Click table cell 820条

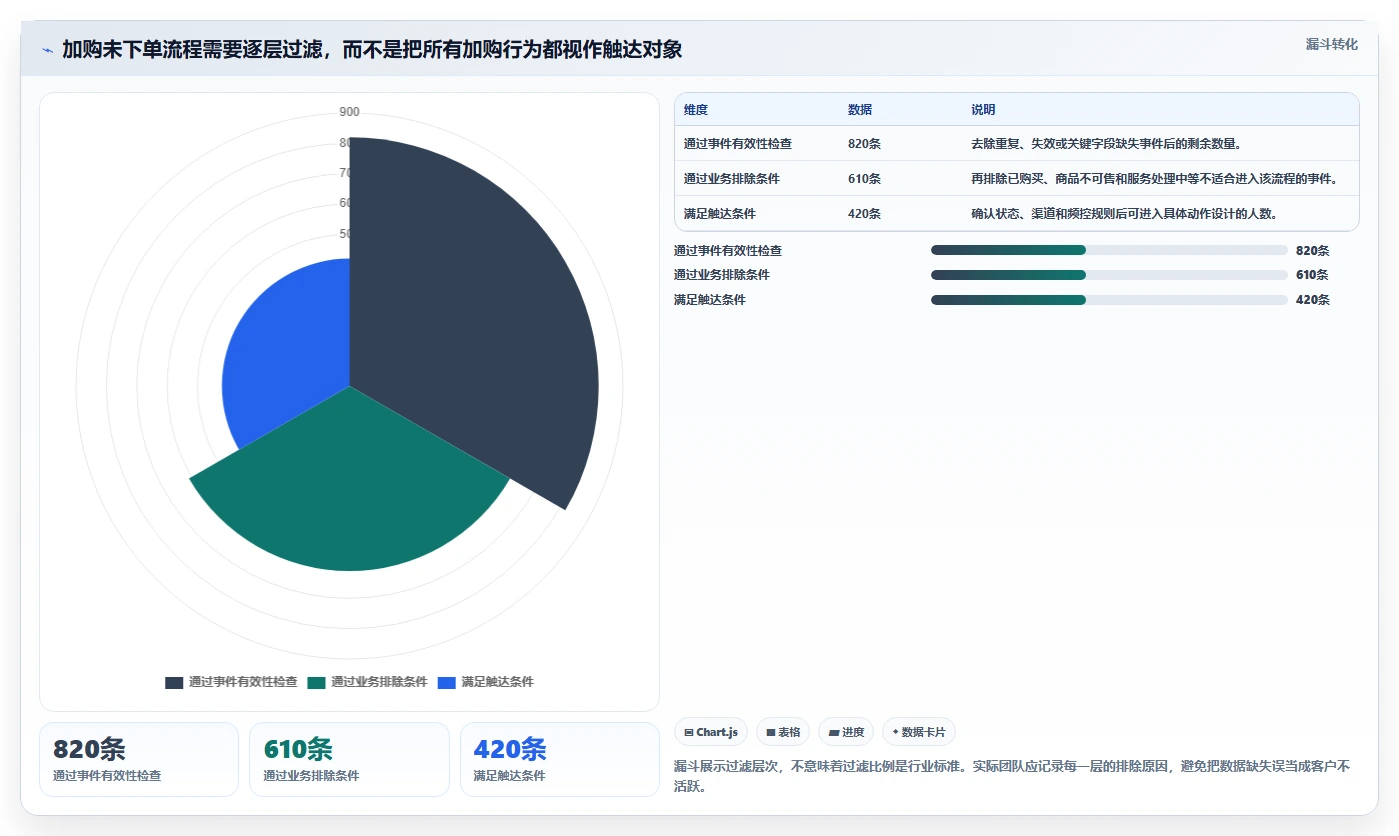[x=864, y=144]
